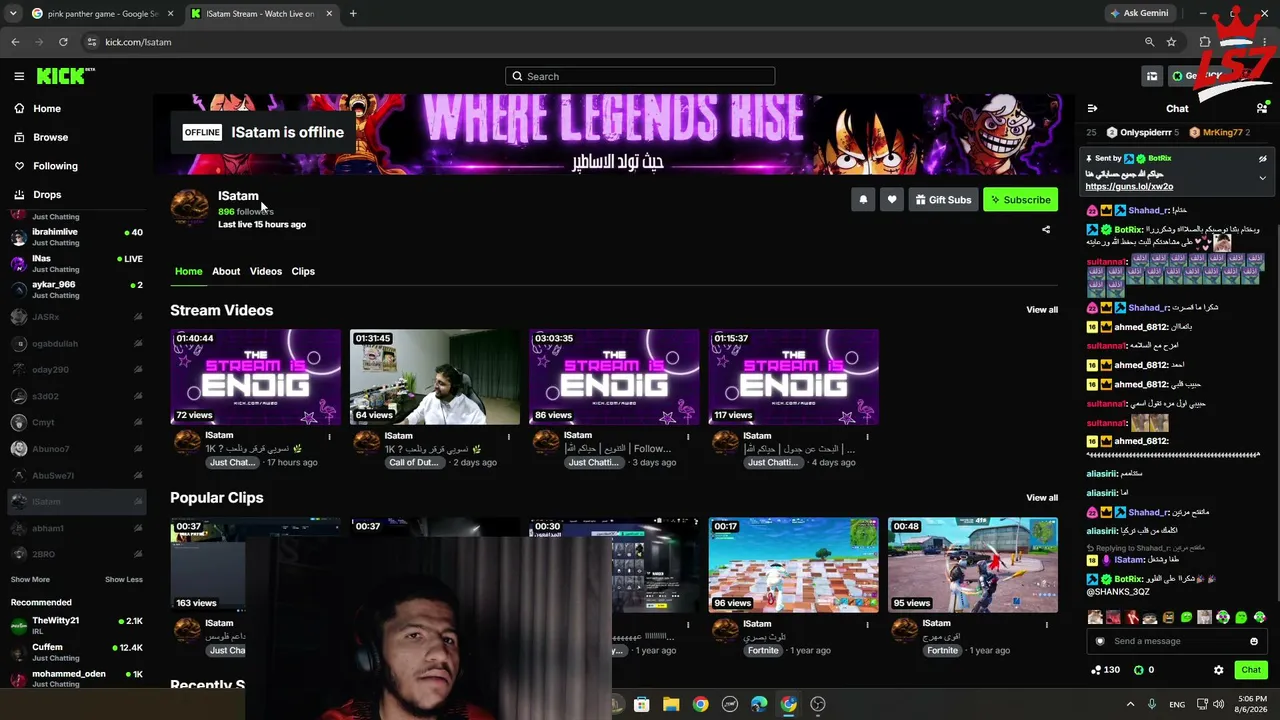Click Show Less in the sidebar
The image size is (1280, 720).
coord(124,579)
